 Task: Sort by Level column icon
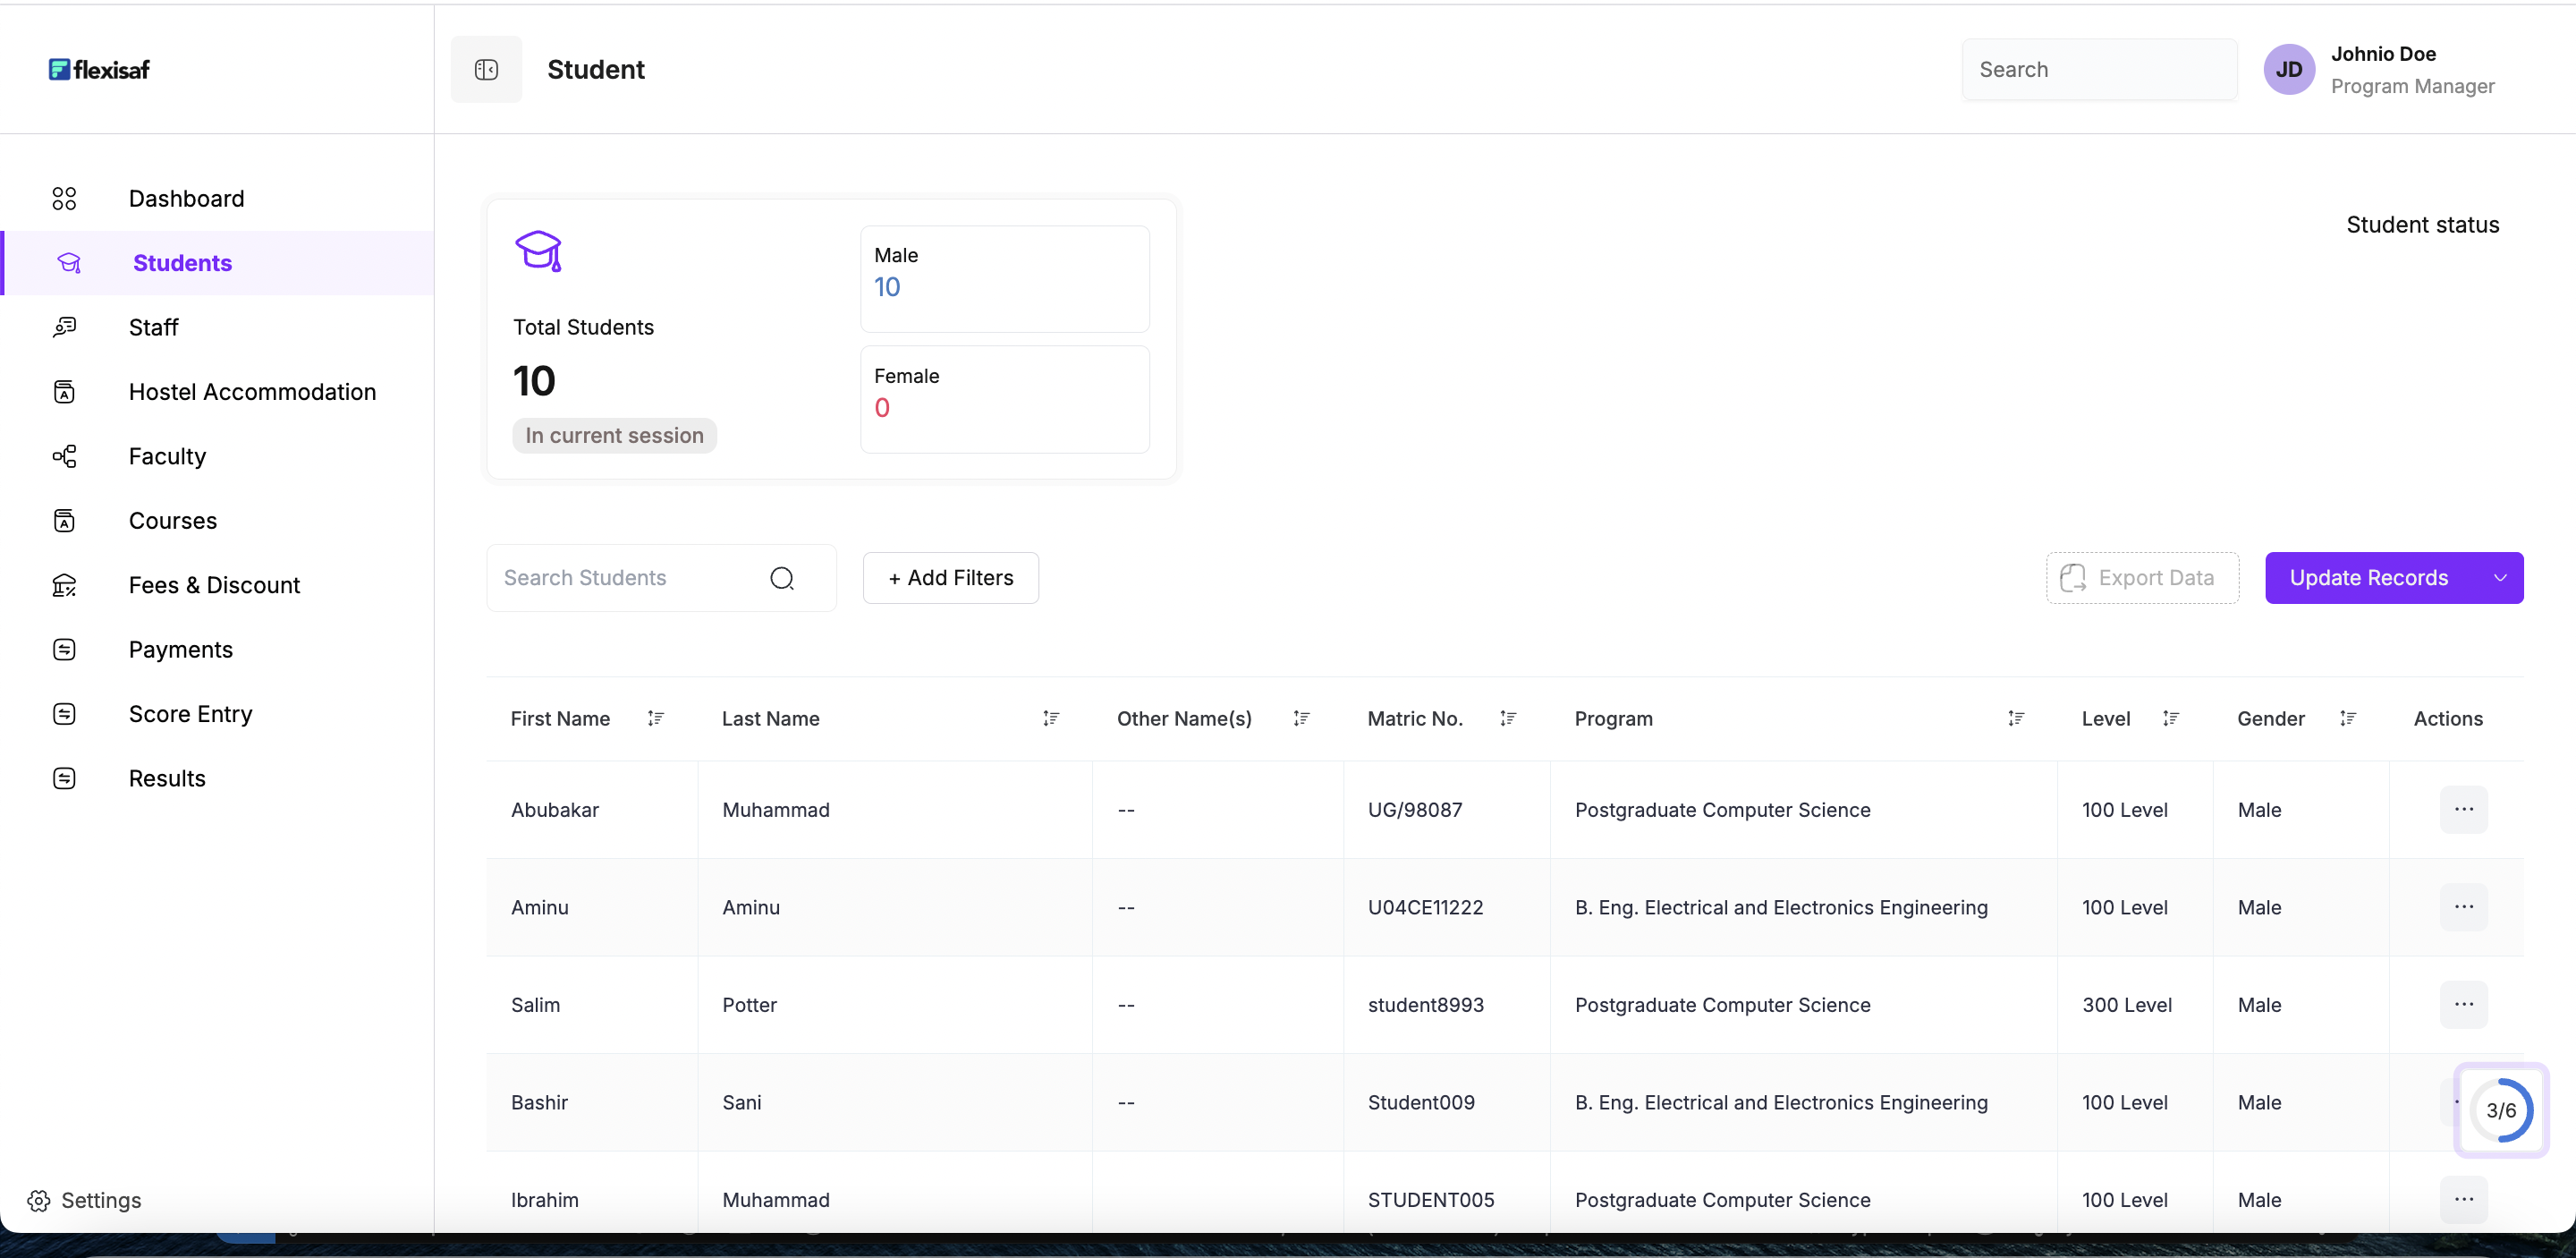click(2170, 718)
